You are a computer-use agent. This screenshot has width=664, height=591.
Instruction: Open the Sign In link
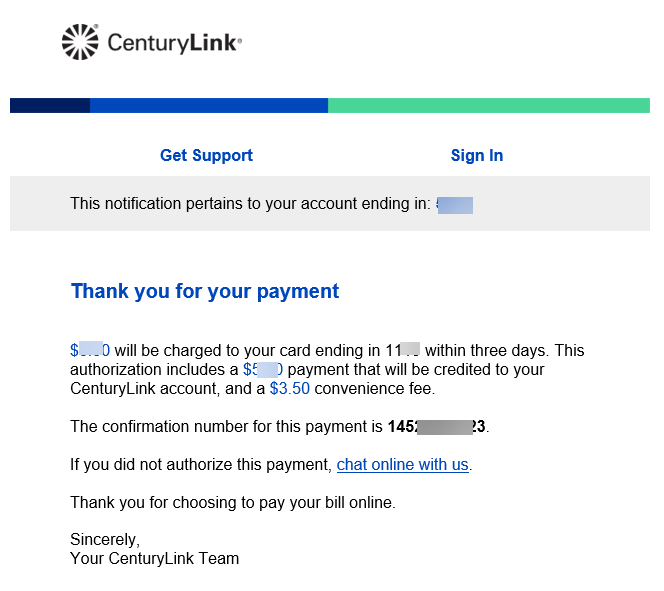coord(477,156)
